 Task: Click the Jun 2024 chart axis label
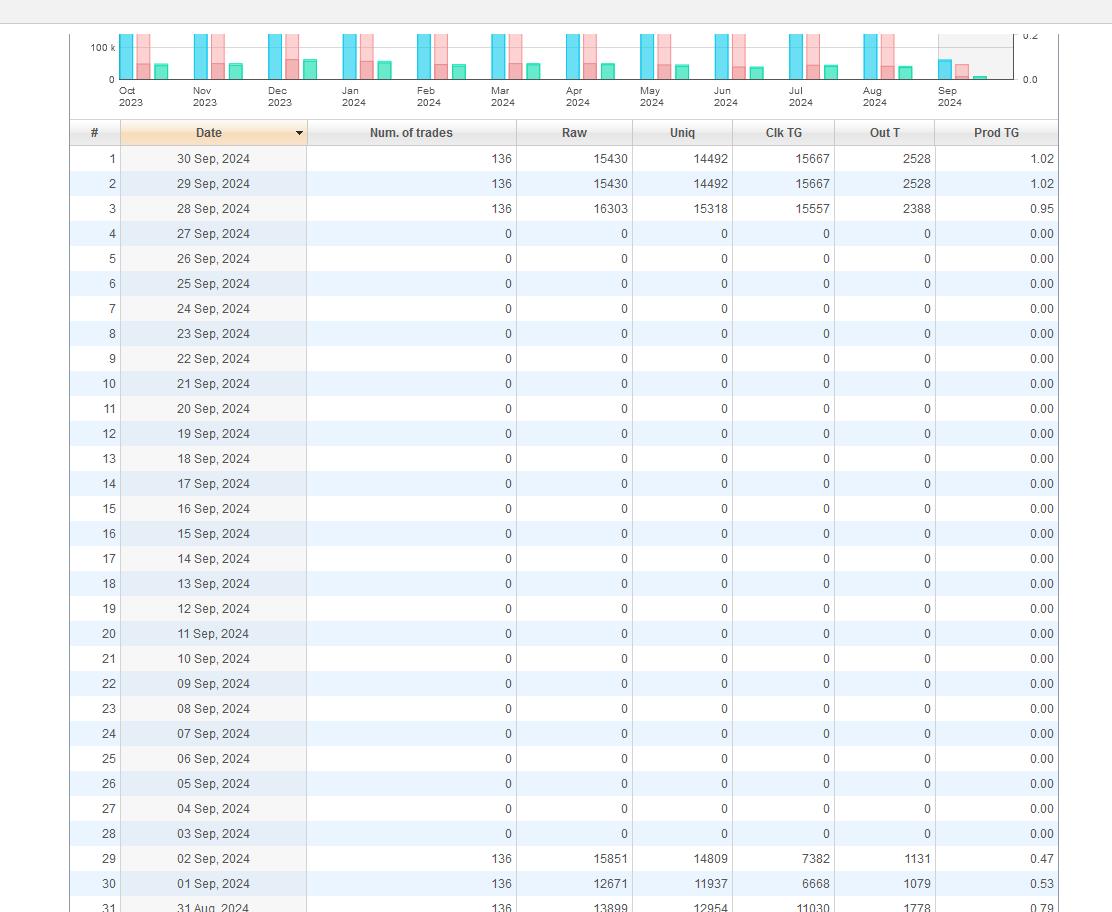point(725,96)
